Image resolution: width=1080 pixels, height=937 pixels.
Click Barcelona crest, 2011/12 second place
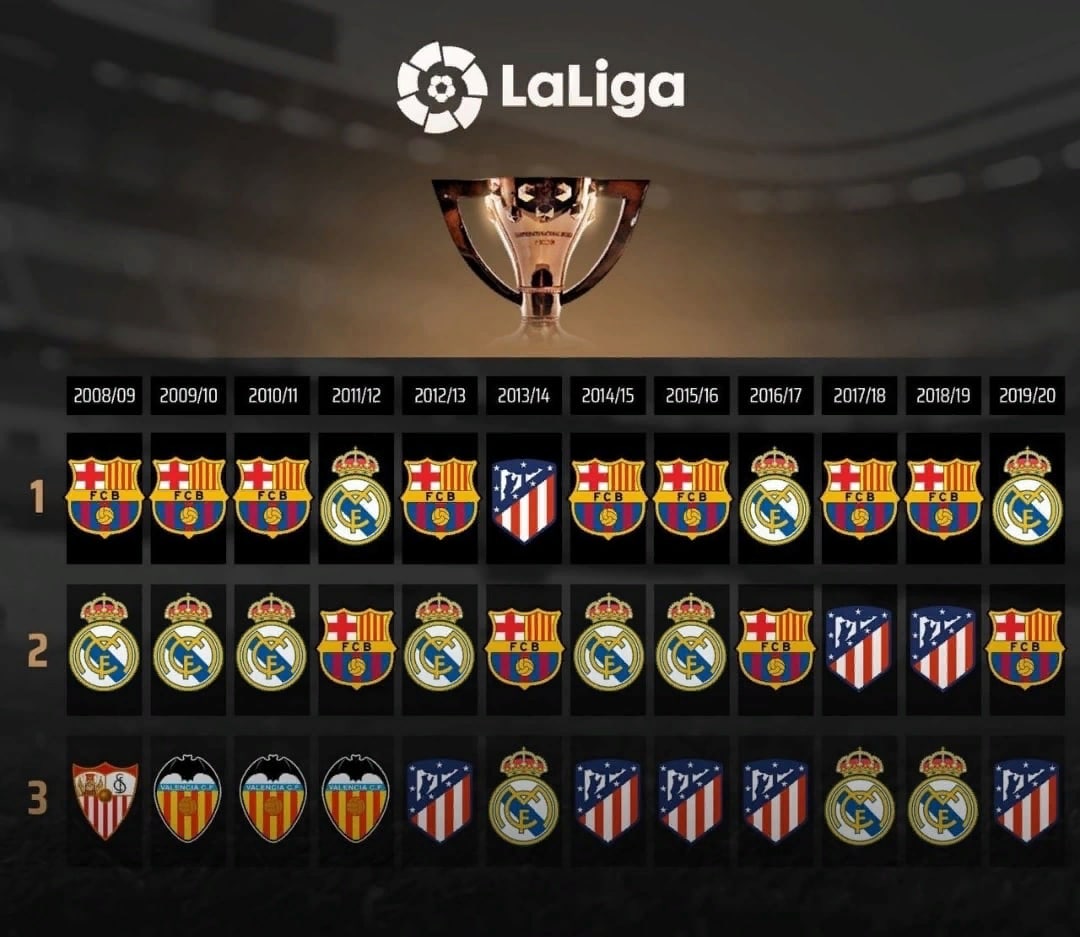tap(355, 648)
